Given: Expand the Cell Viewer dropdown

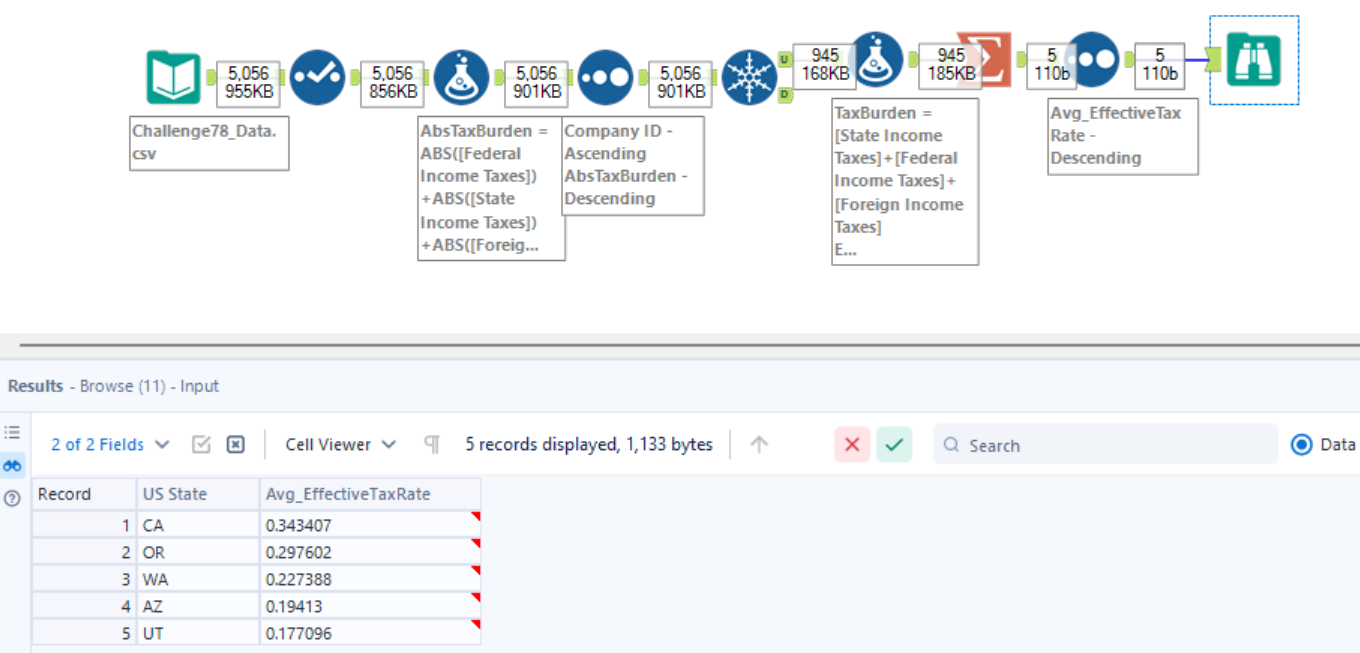Looking at the screenshot, I should click(340, 445).
